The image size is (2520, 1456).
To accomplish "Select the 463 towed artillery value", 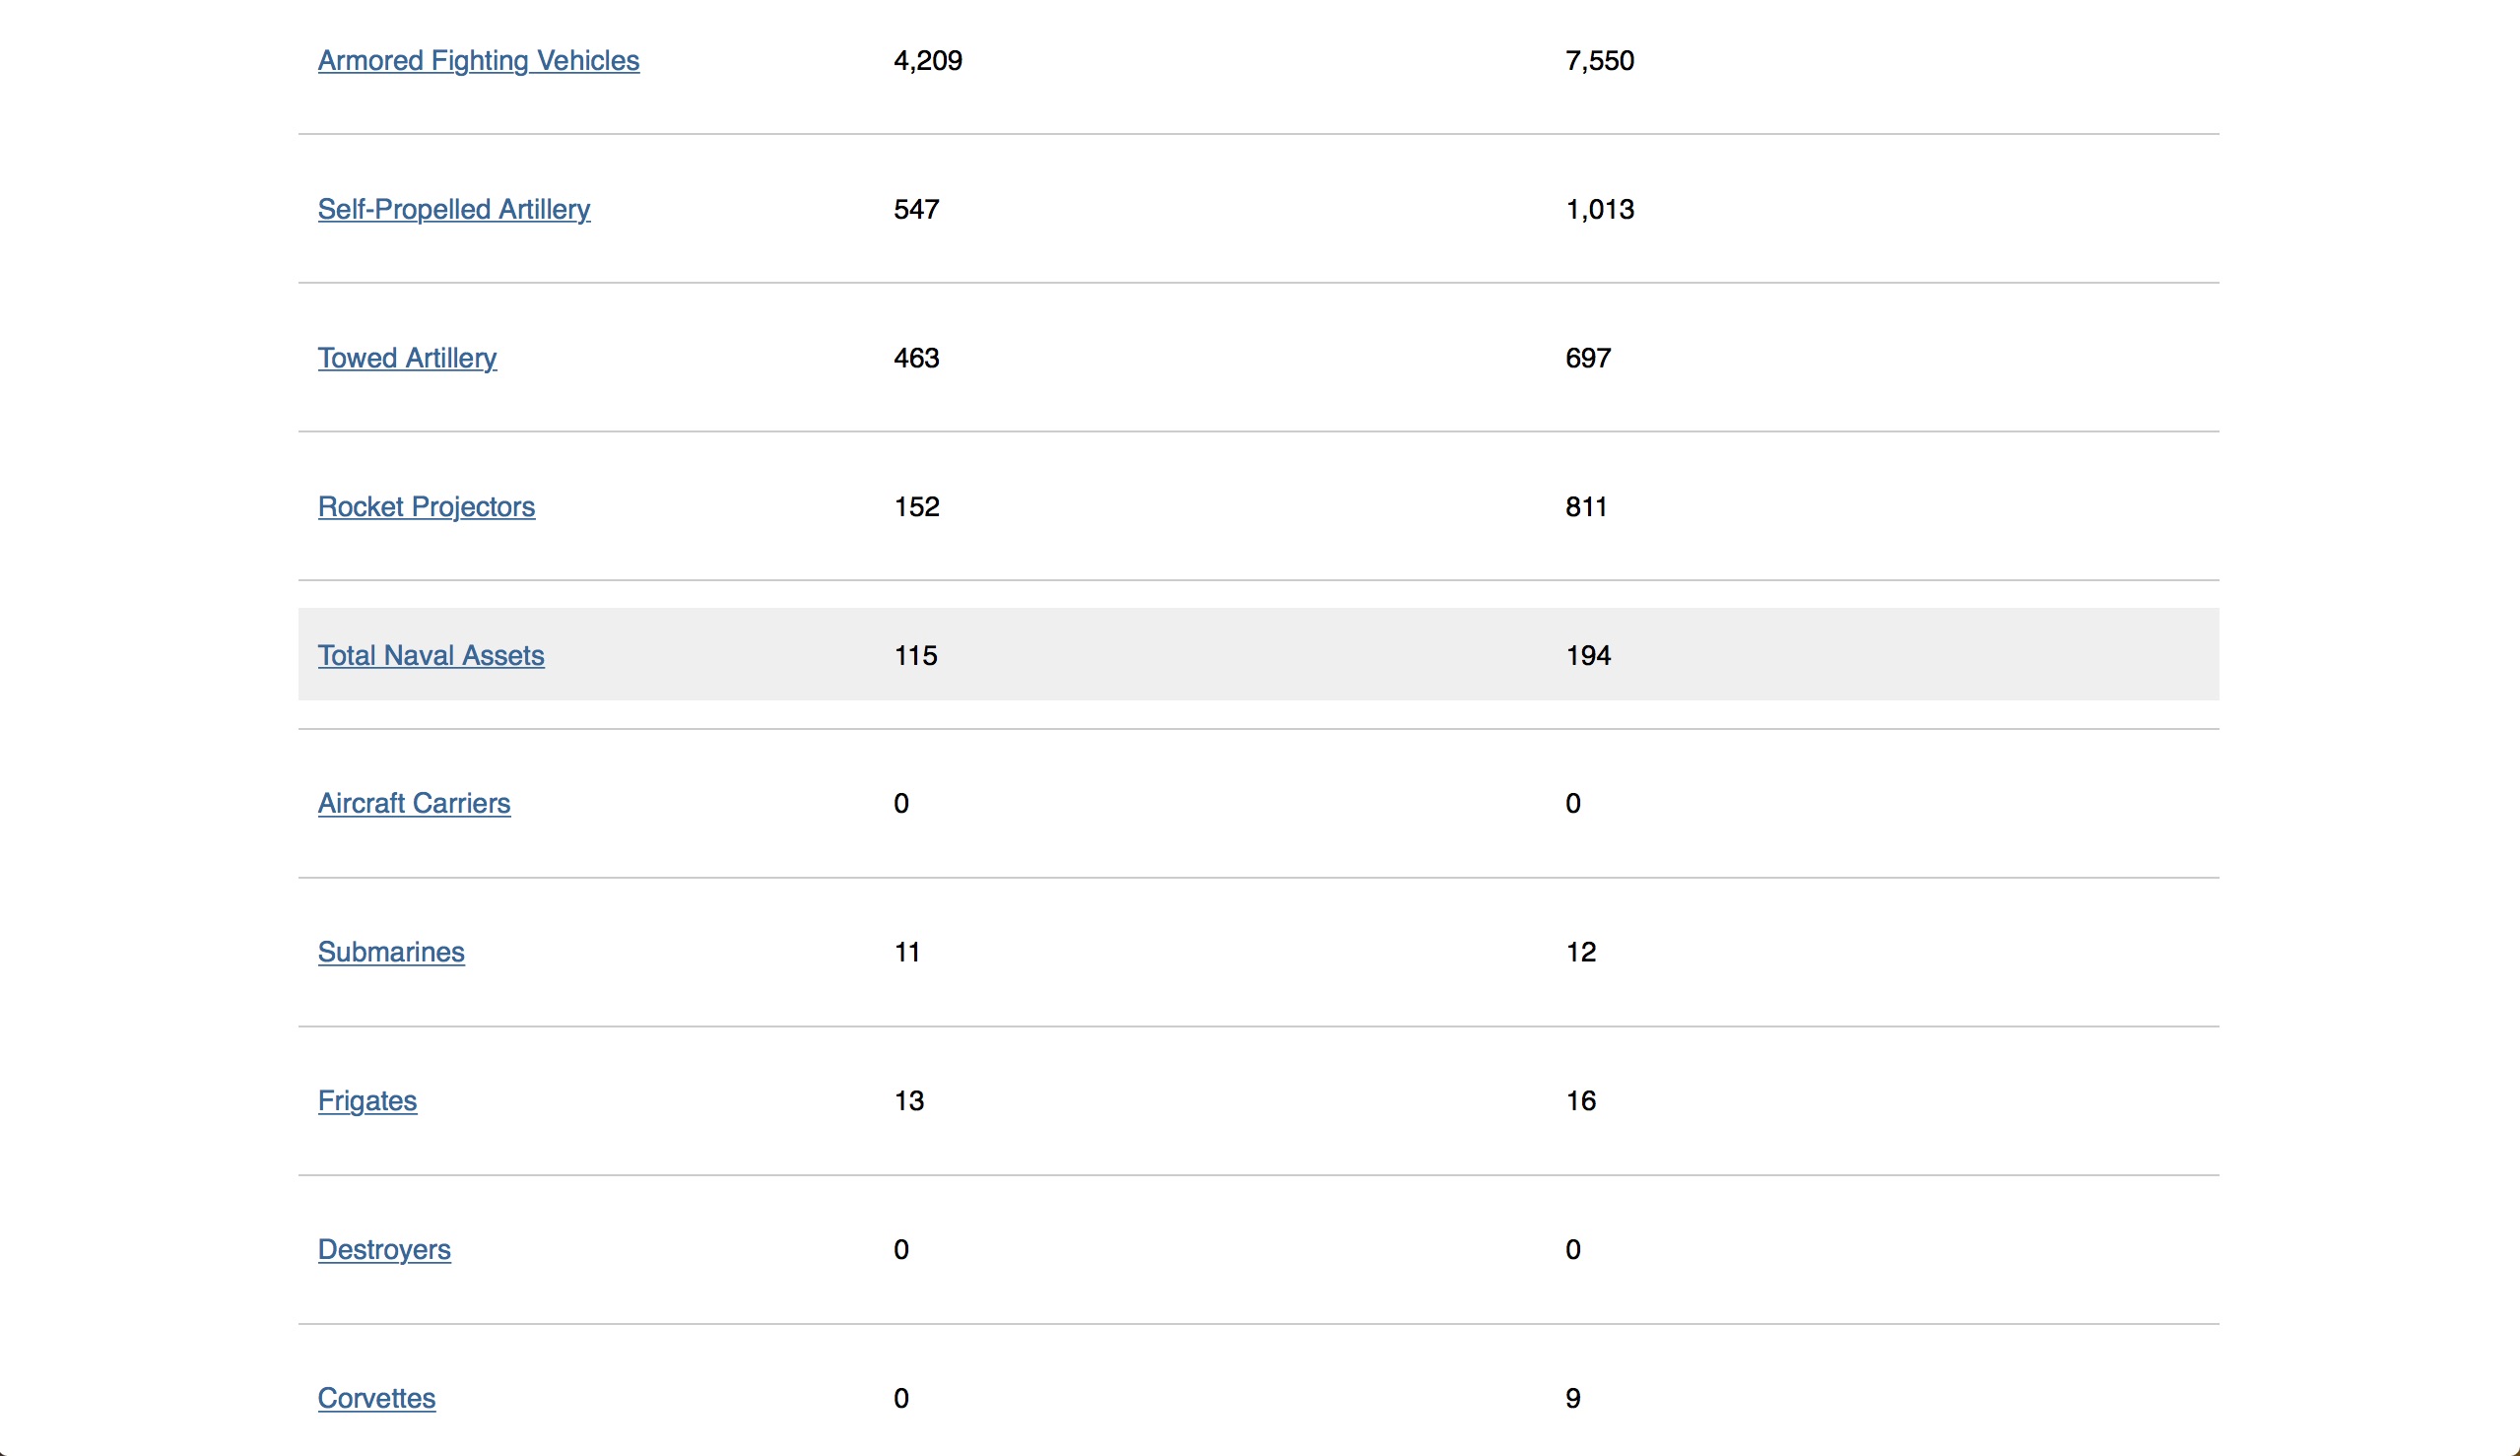I will [916, 358].
